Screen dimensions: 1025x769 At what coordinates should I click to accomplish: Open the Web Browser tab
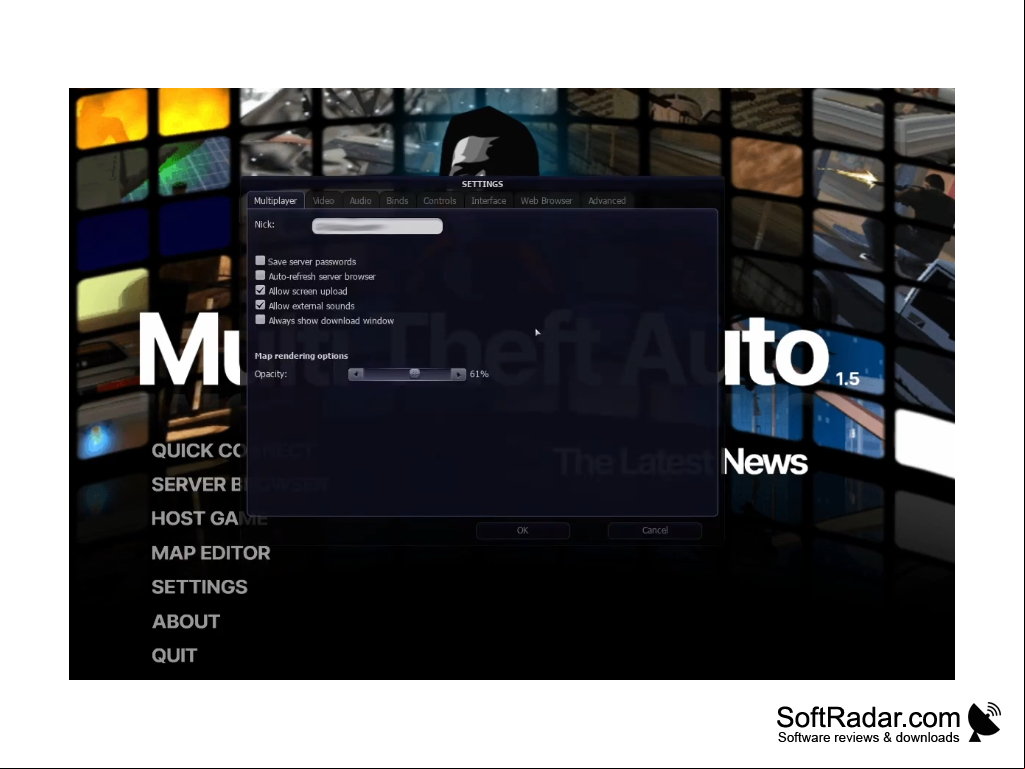[x=546, y=201]
